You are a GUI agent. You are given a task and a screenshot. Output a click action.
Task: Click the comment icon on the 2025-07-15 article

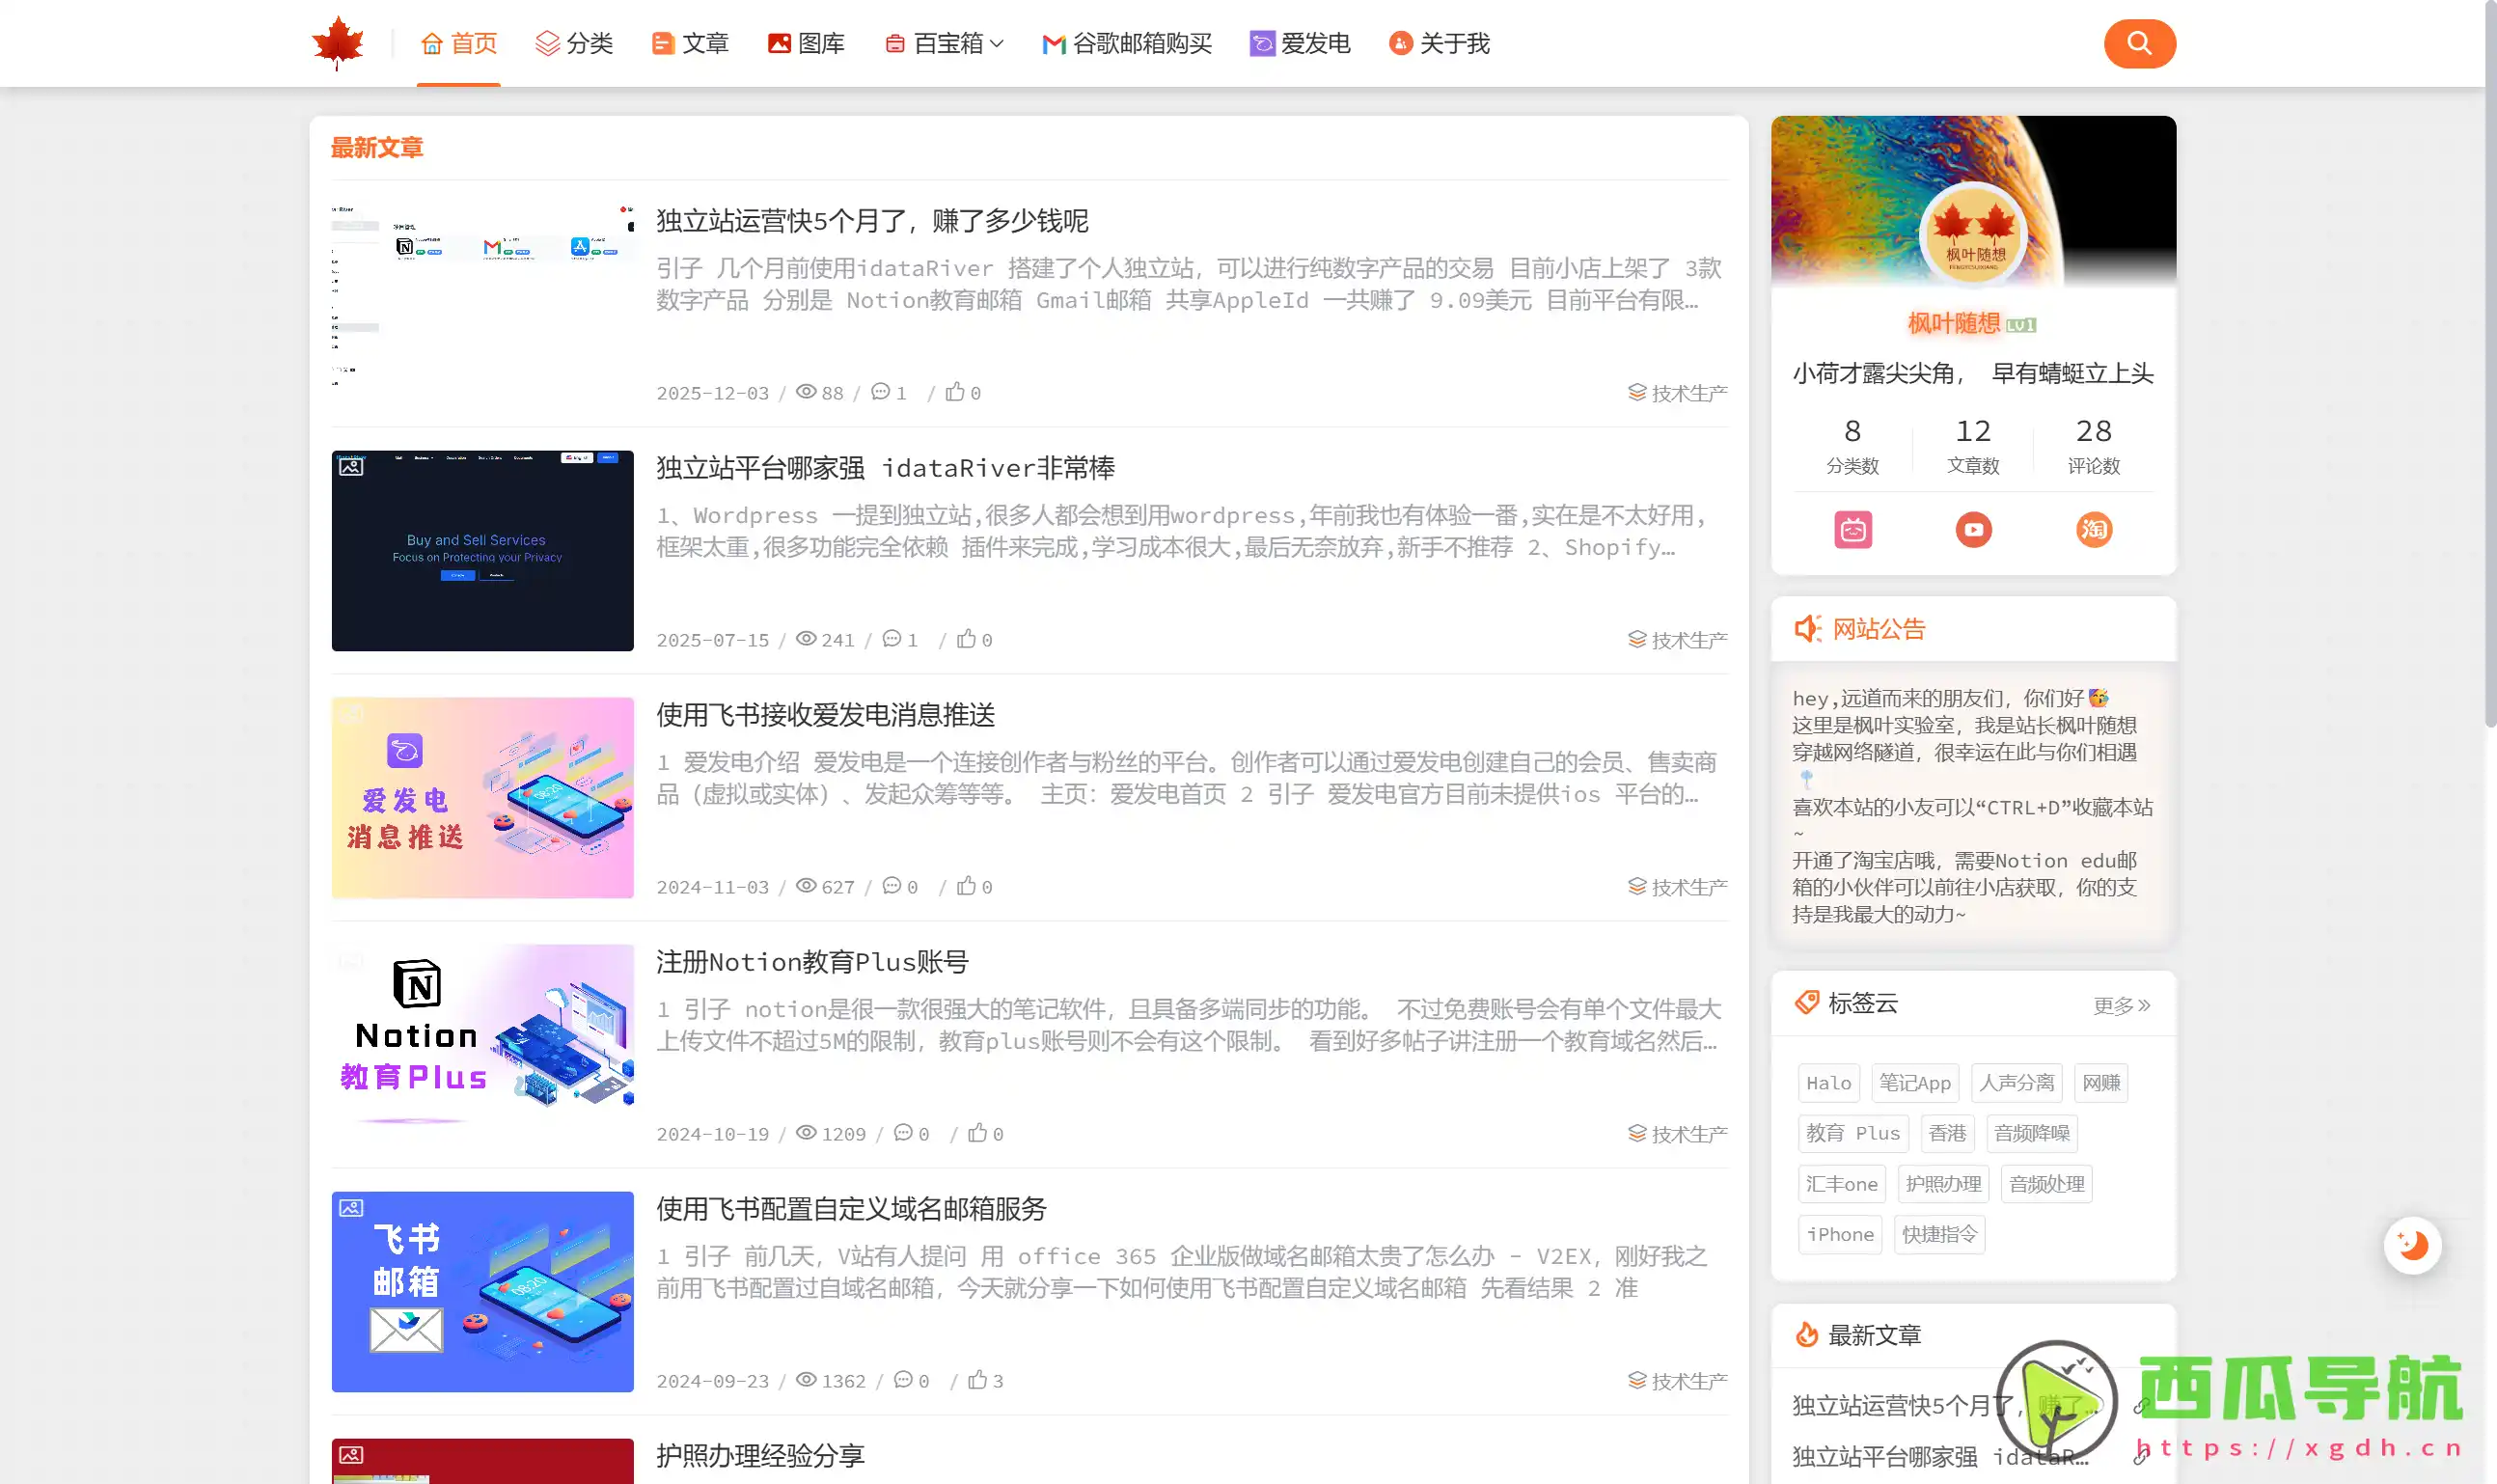[892, 639]
